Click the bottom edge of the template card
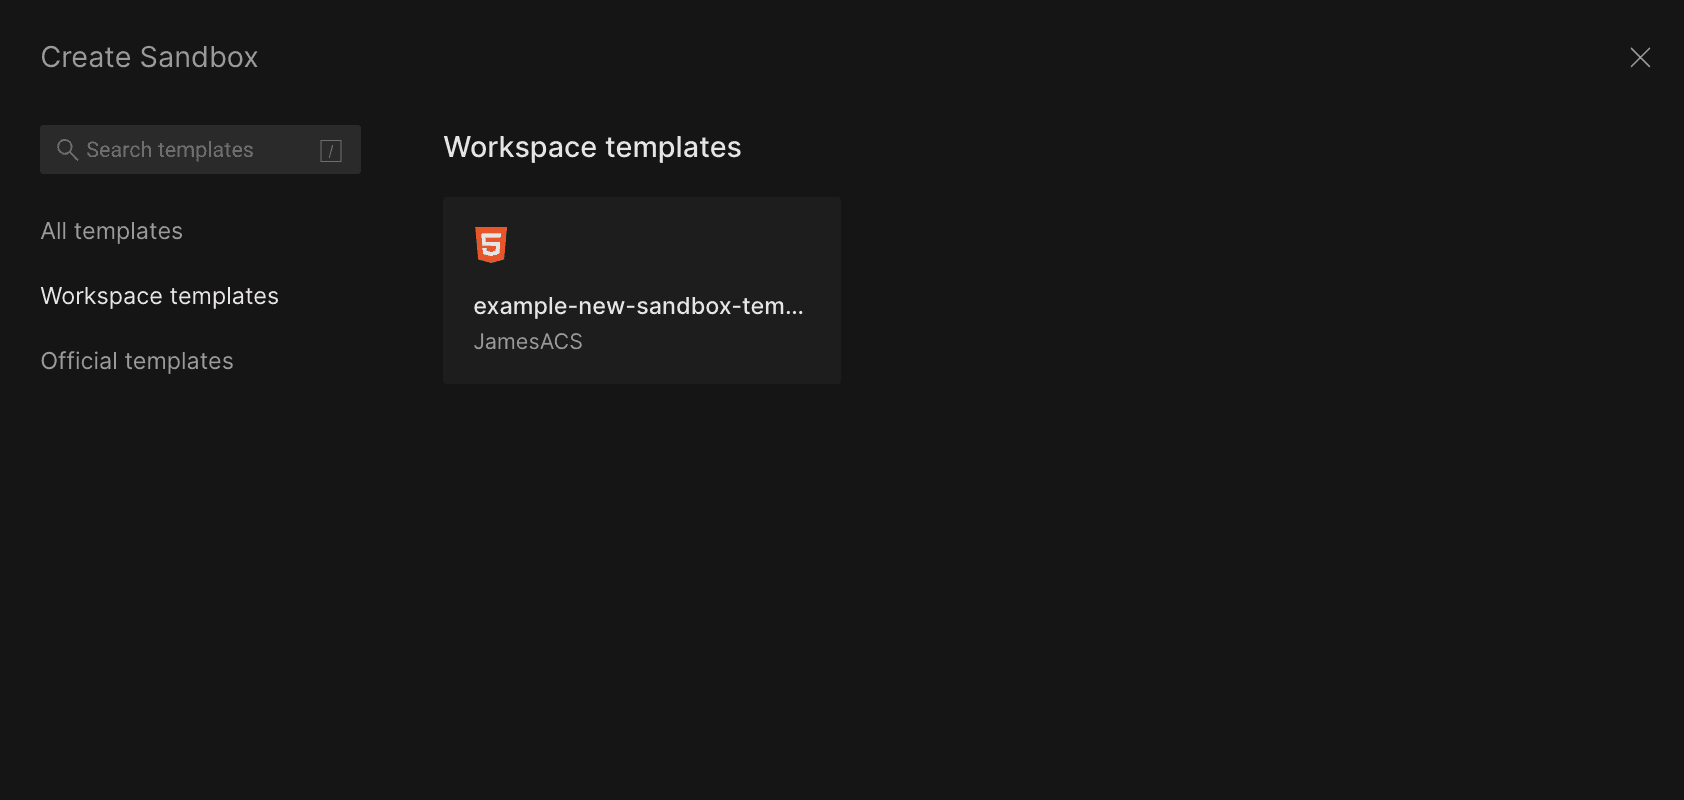 [641, 380]
